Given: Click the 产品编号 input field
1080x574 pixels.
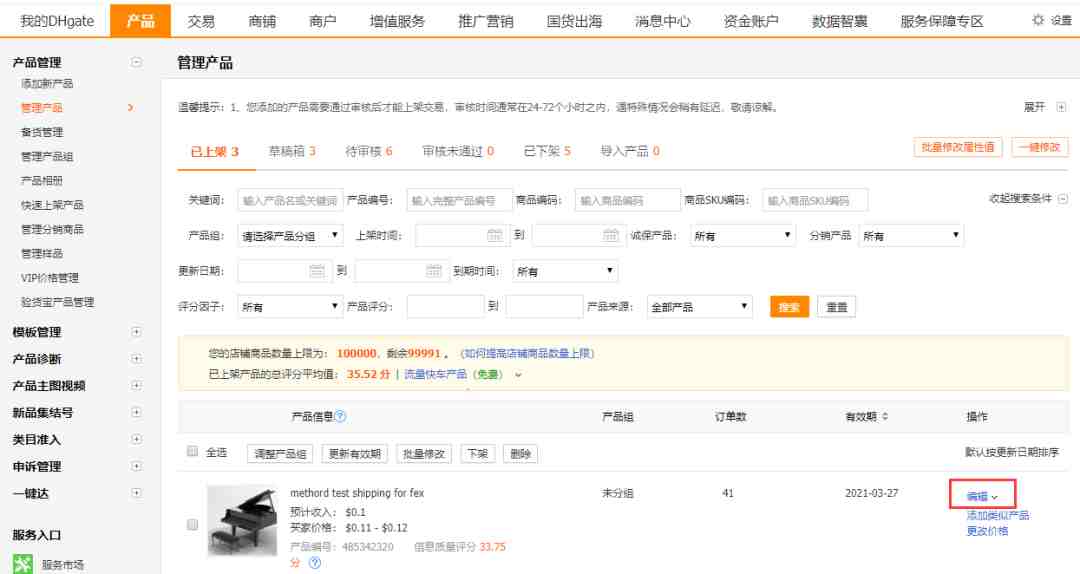Looking at the screenshot, I should tap(459, 200).
